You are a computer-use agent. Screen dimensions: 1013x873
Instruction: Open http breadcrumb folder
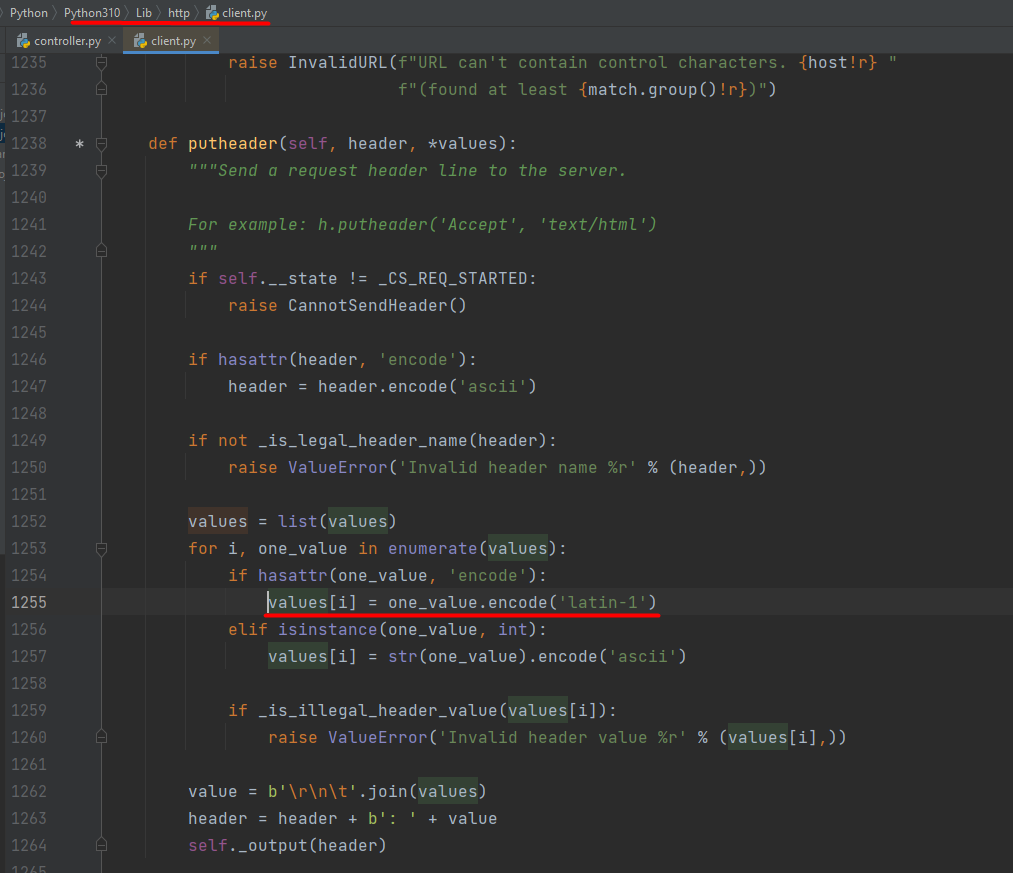179,13
